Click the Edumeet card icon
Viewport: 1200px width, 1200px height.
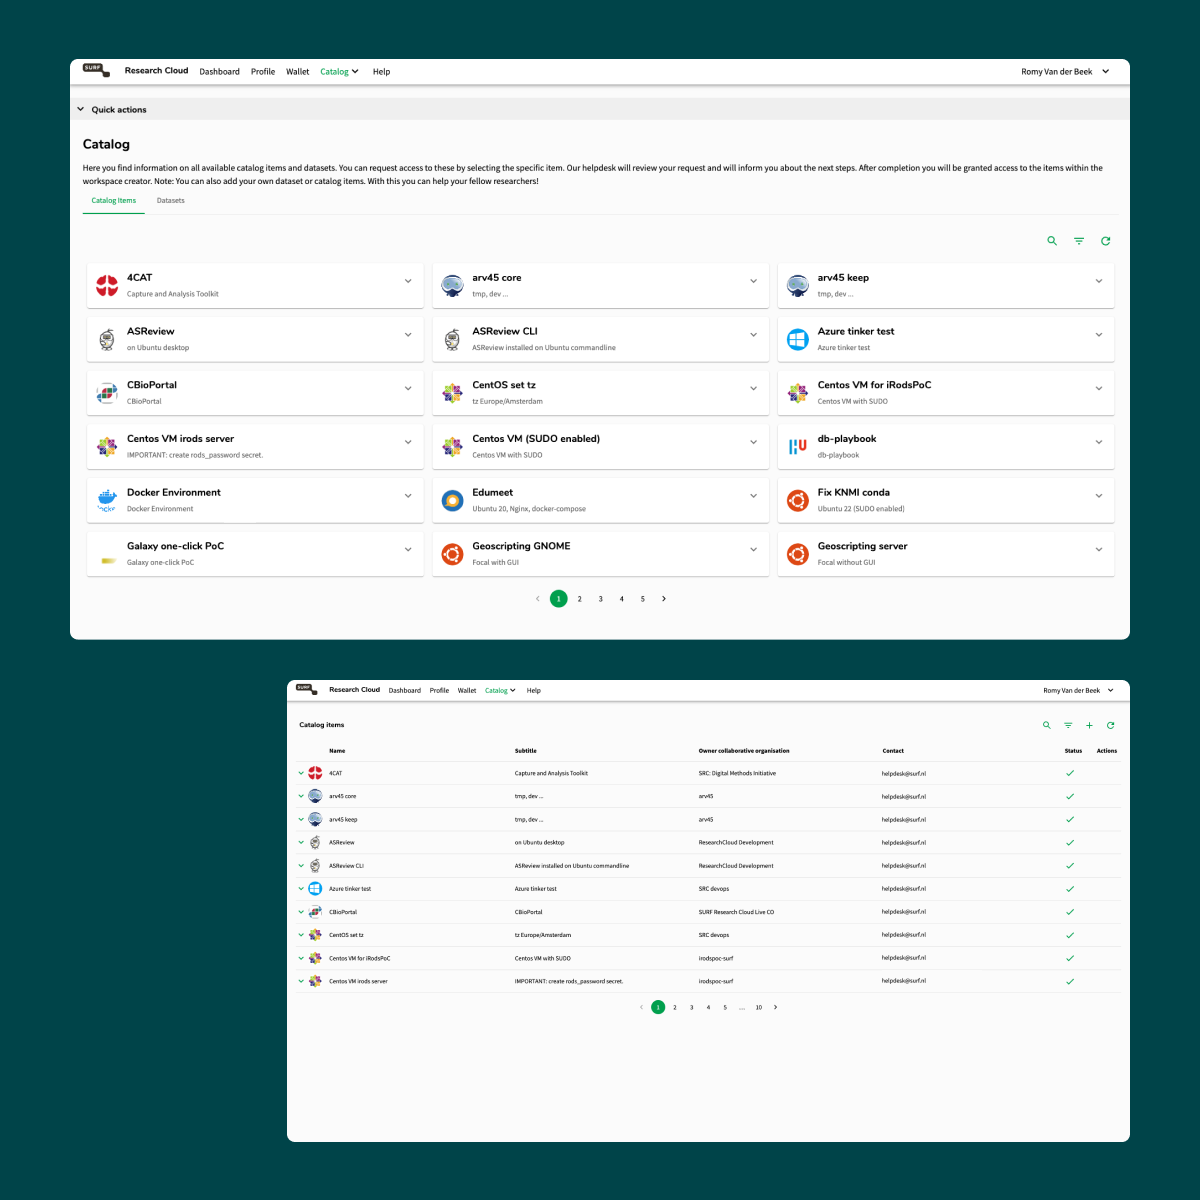click(453, 500)
